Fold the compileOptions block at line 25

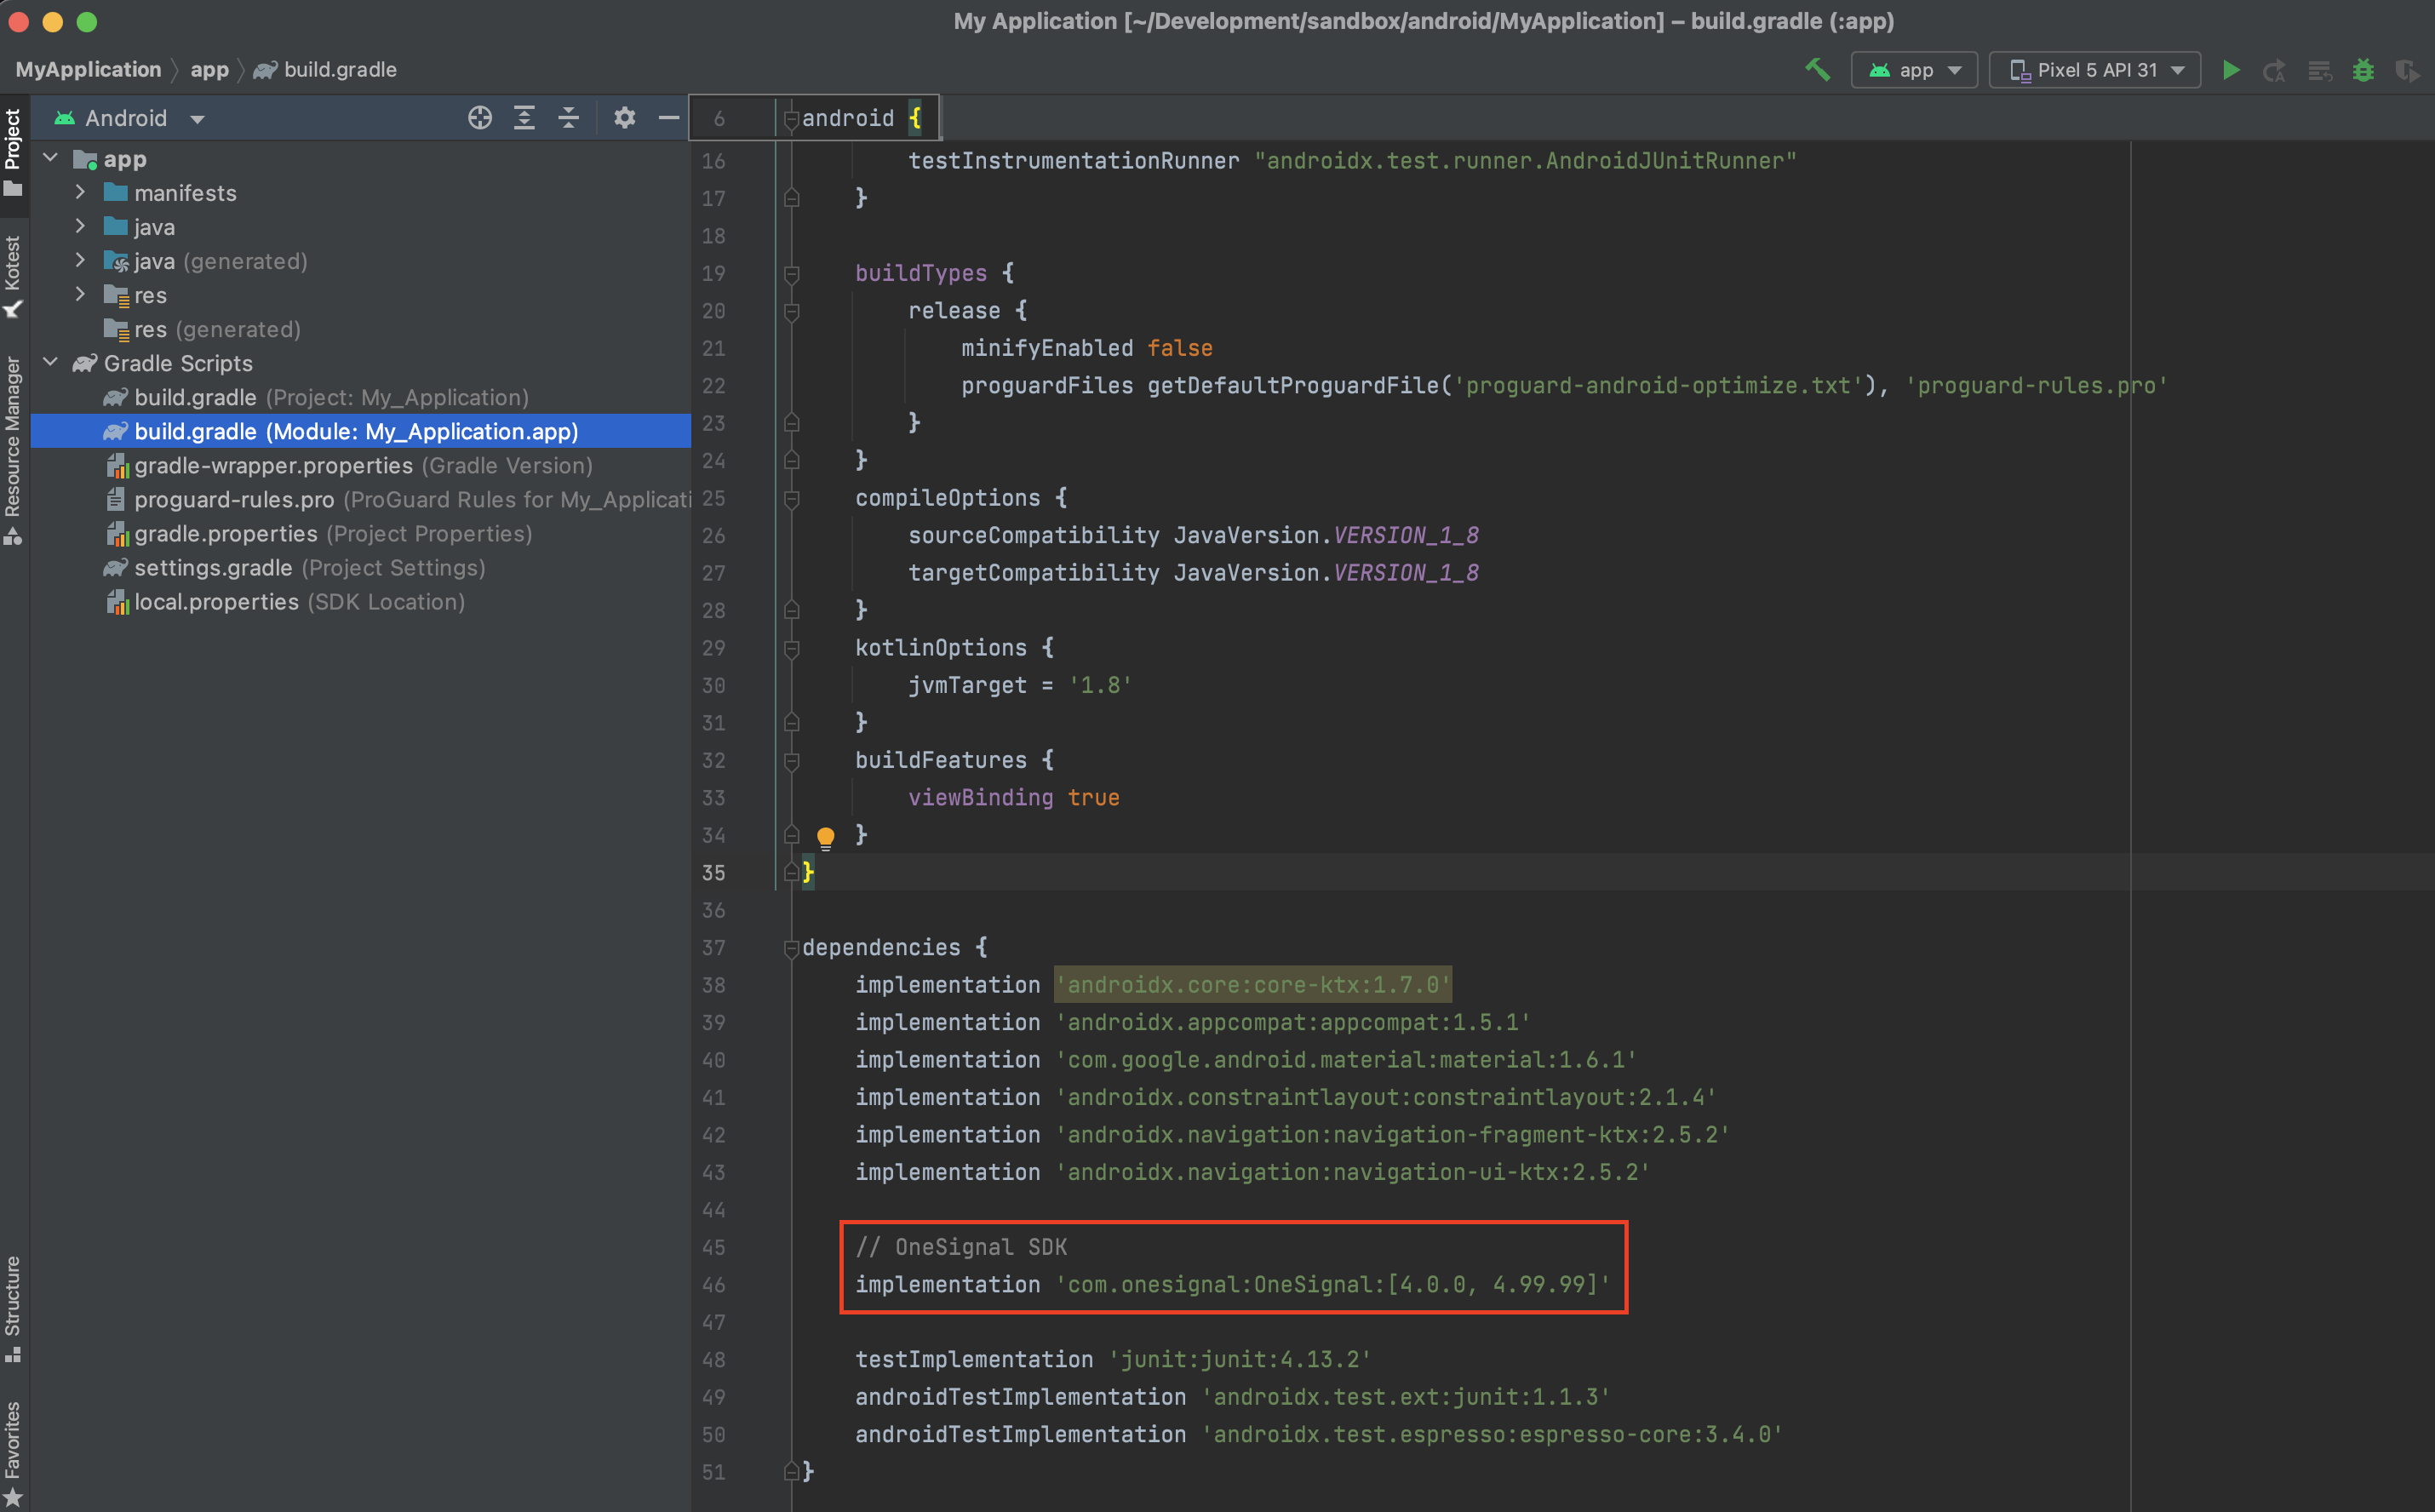pos(791,498)
